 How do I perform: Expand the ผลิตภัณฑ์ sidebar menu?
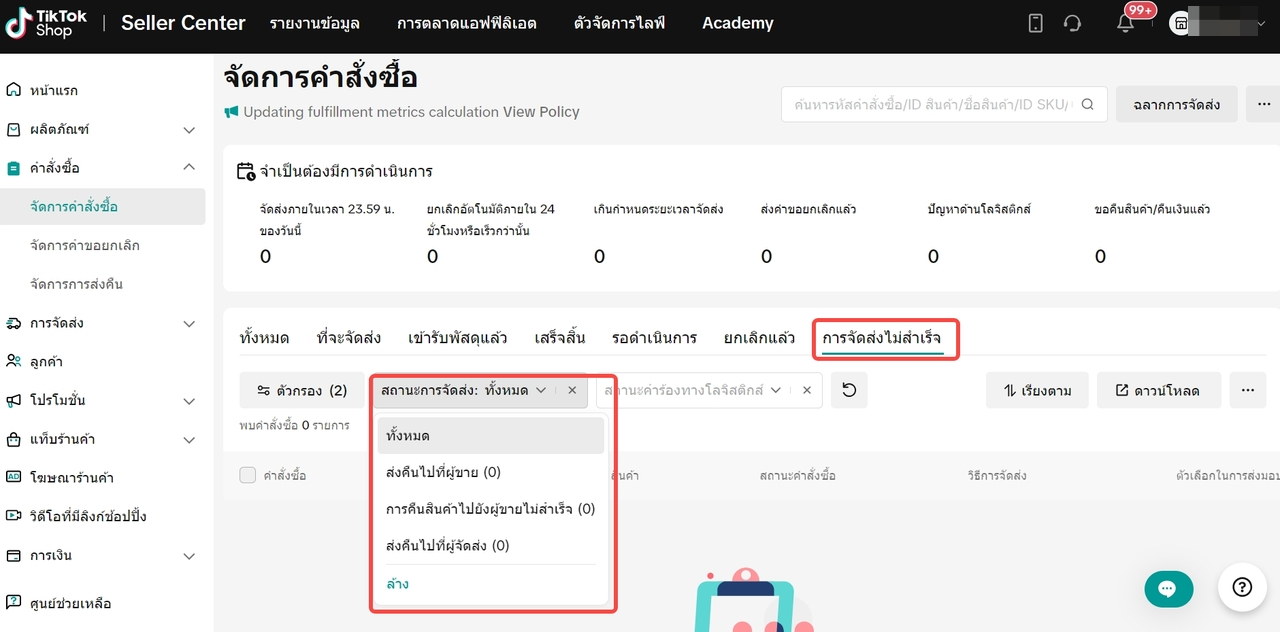click(189, 129)
